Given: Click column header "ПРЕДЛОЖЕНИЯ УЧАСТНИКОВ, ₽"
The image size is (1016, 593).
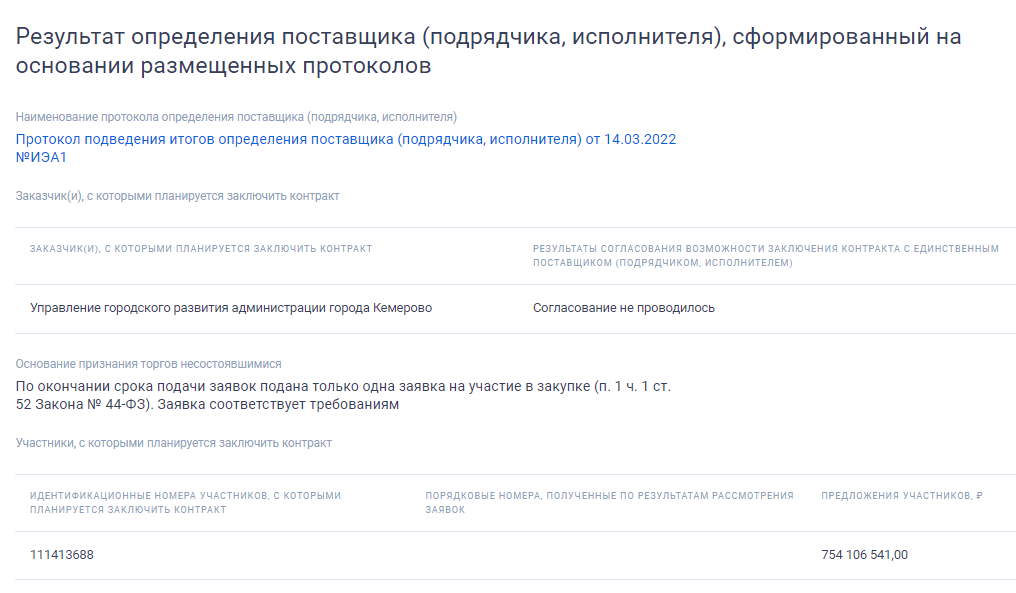Looking at the screenshot, I should click(x=902, y=496).
